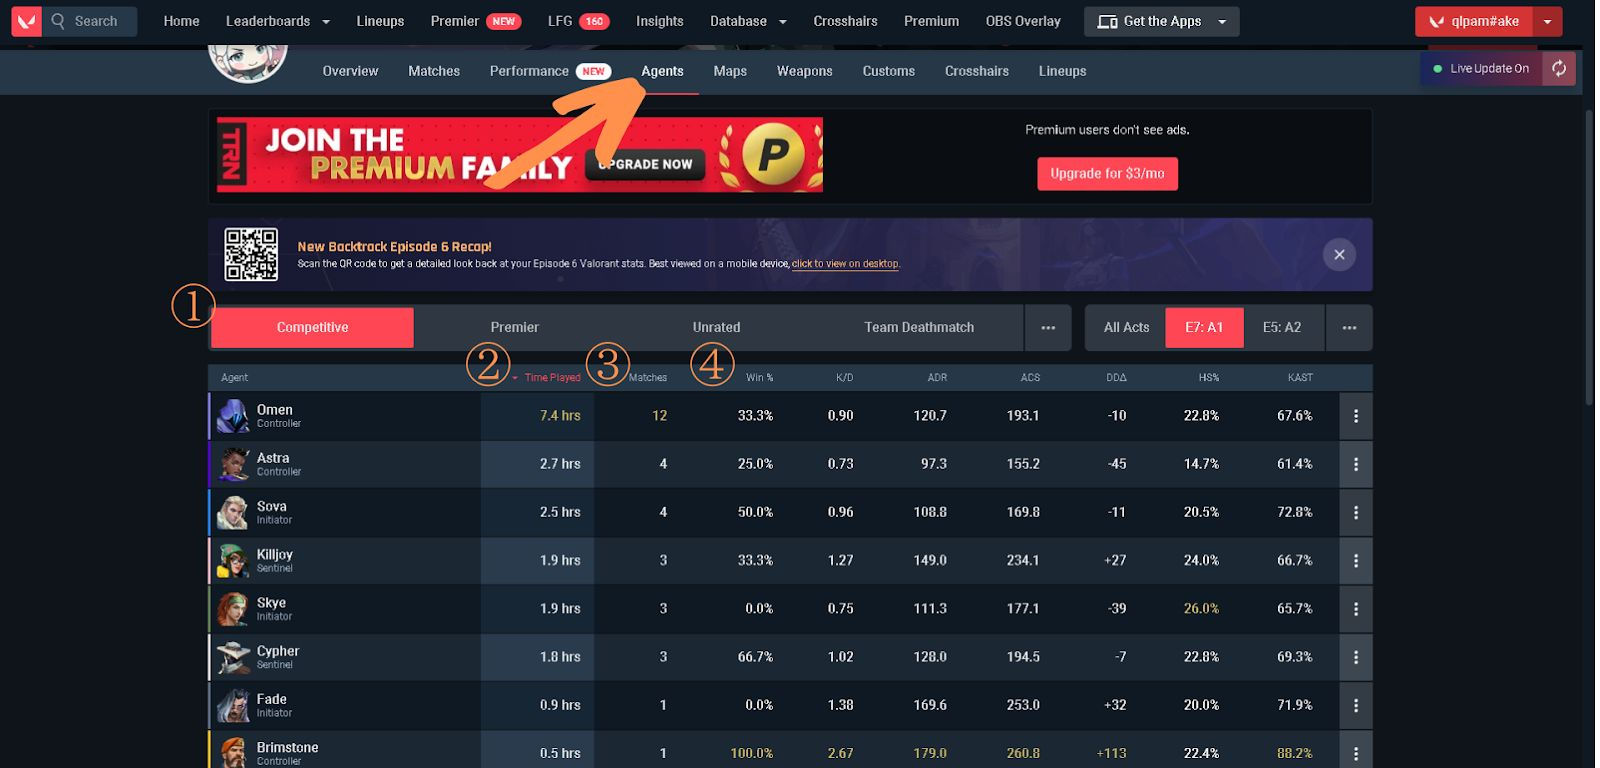Screen dimensions: 1600x768
Task: Click the Valorant tracker logo icon
Action: 26,21
